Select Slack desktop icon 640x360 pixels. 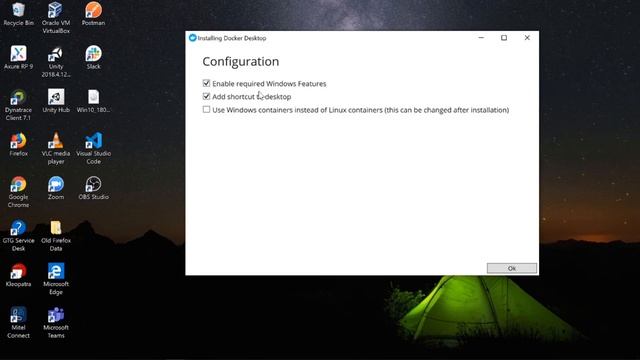[x=93, y=58]
